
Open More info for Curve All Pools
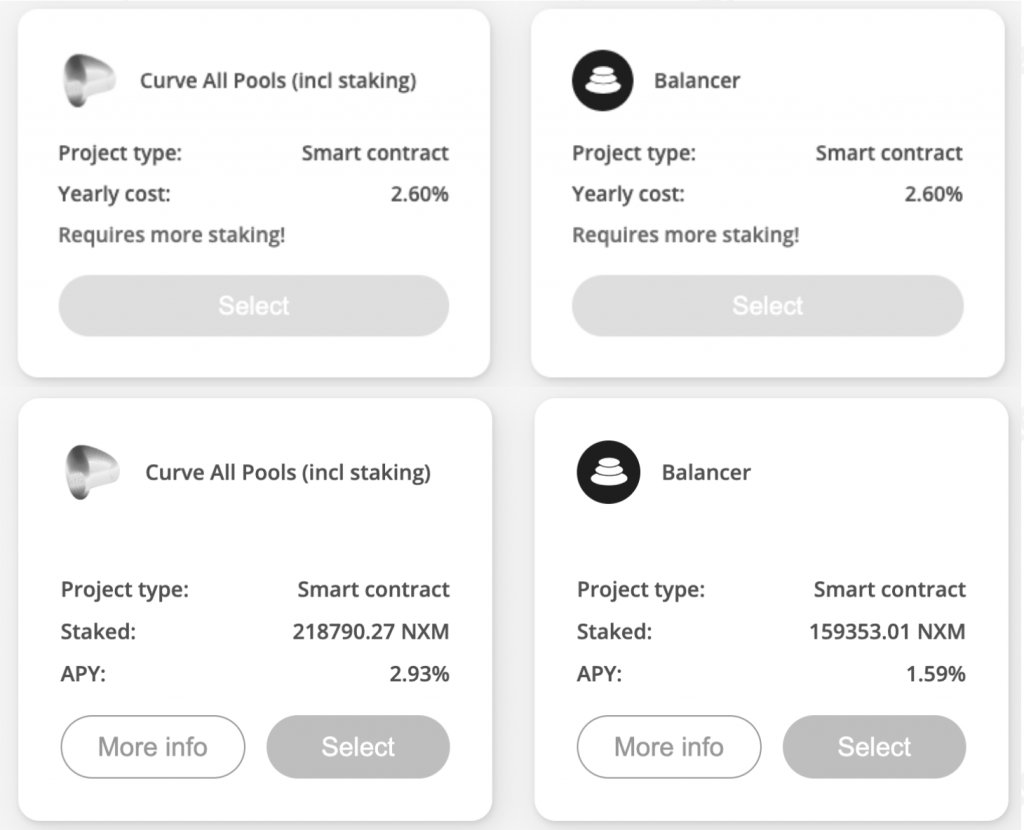153,747
